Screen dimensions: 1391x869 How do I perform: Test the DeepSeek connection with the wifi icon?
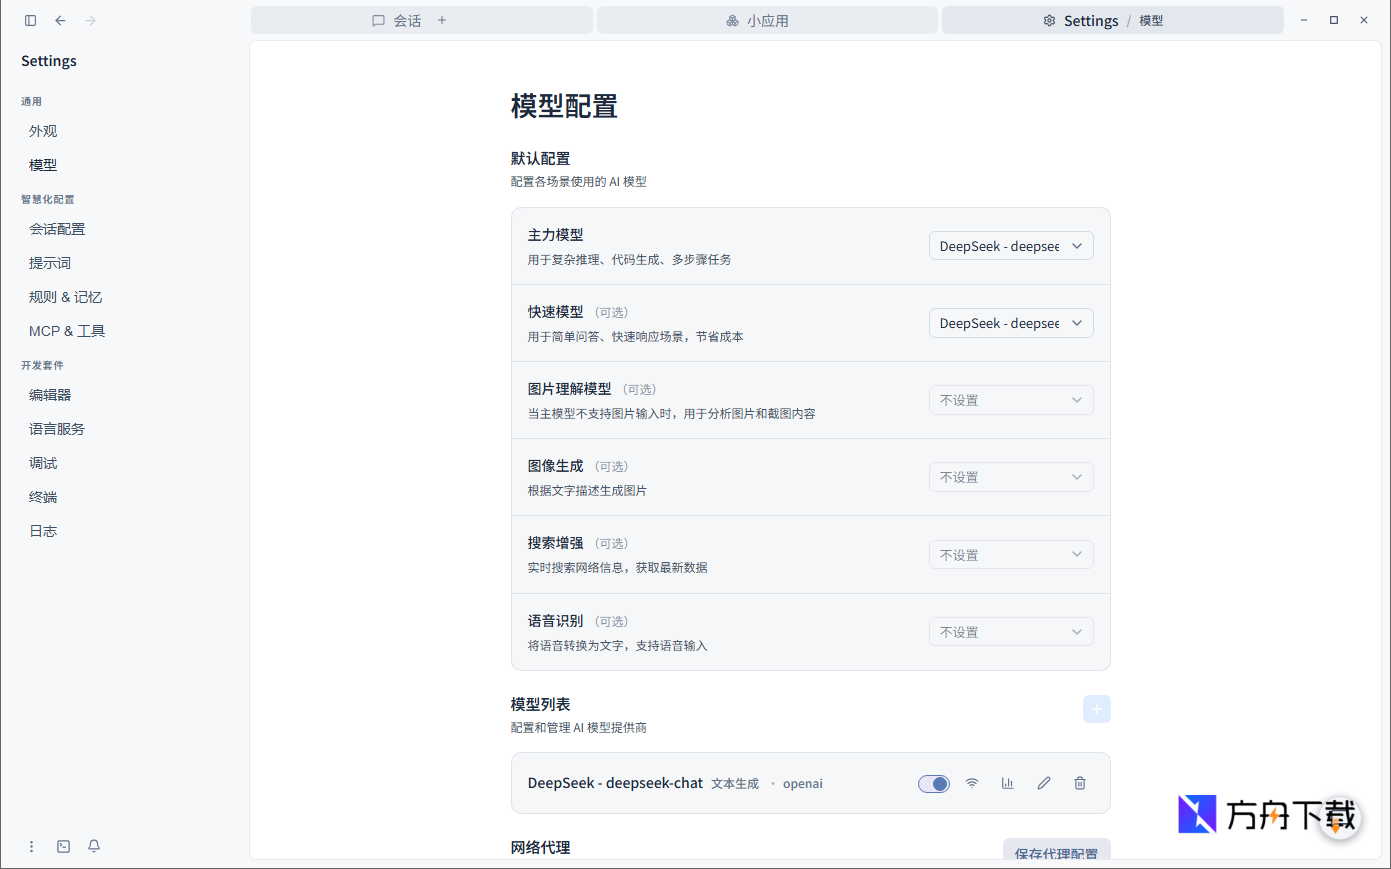tap(972, 783)
